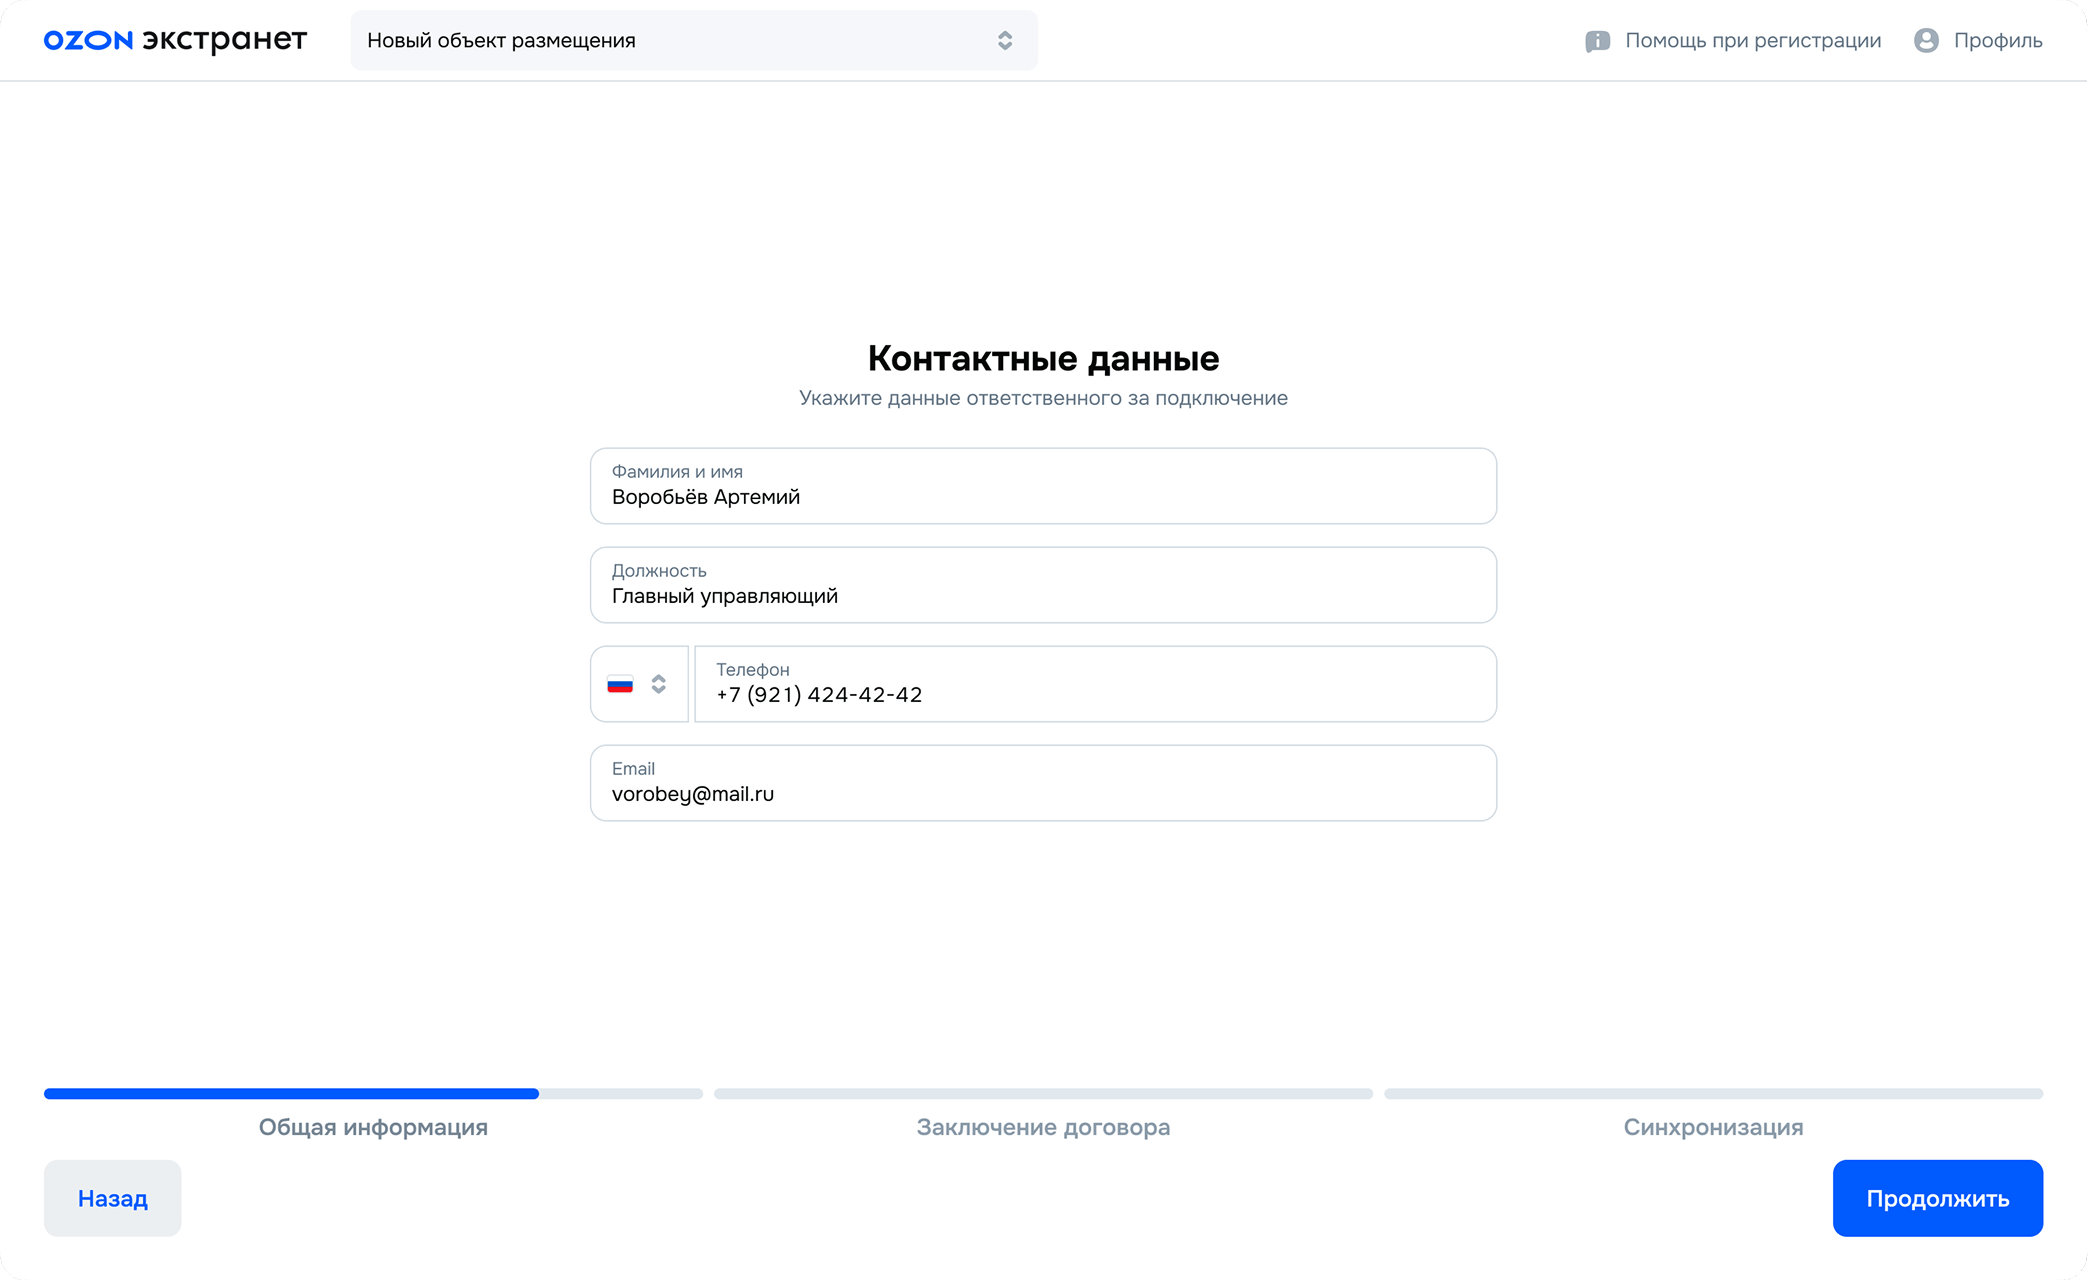Image resolution: width=2088 pixels, height=1280 pixels.
Task: Open the Профиль menu
Action: (x=1997, y=40)
